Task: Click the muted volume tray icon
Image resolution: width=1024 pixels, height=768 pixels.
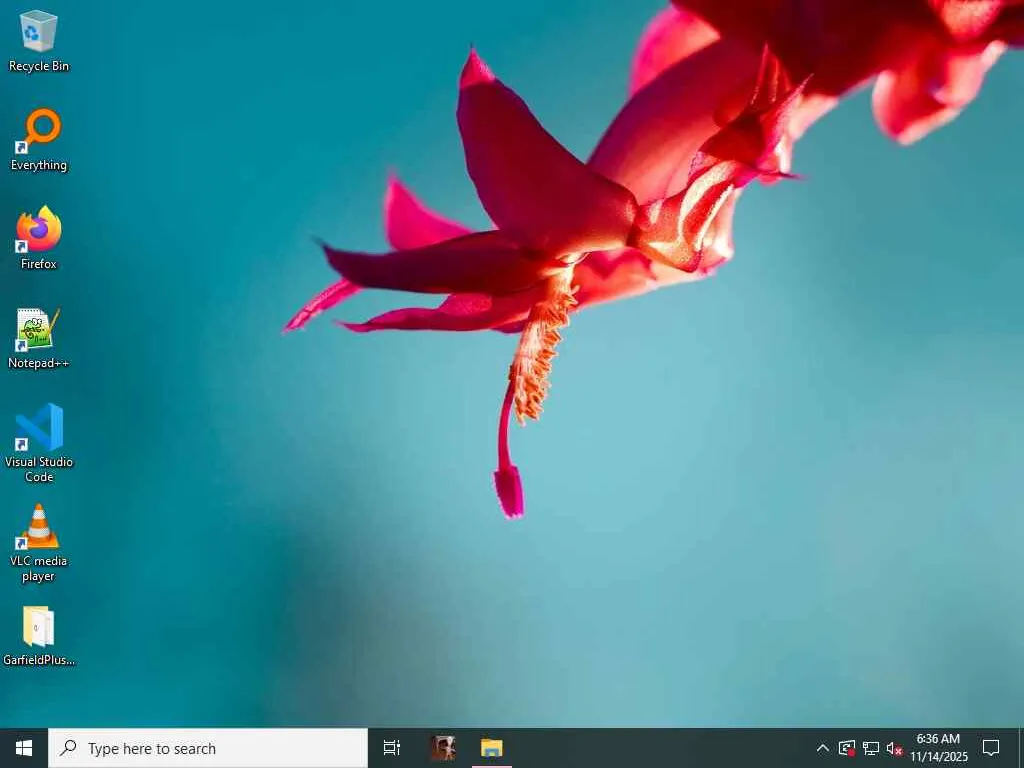Action: (894, 748)
